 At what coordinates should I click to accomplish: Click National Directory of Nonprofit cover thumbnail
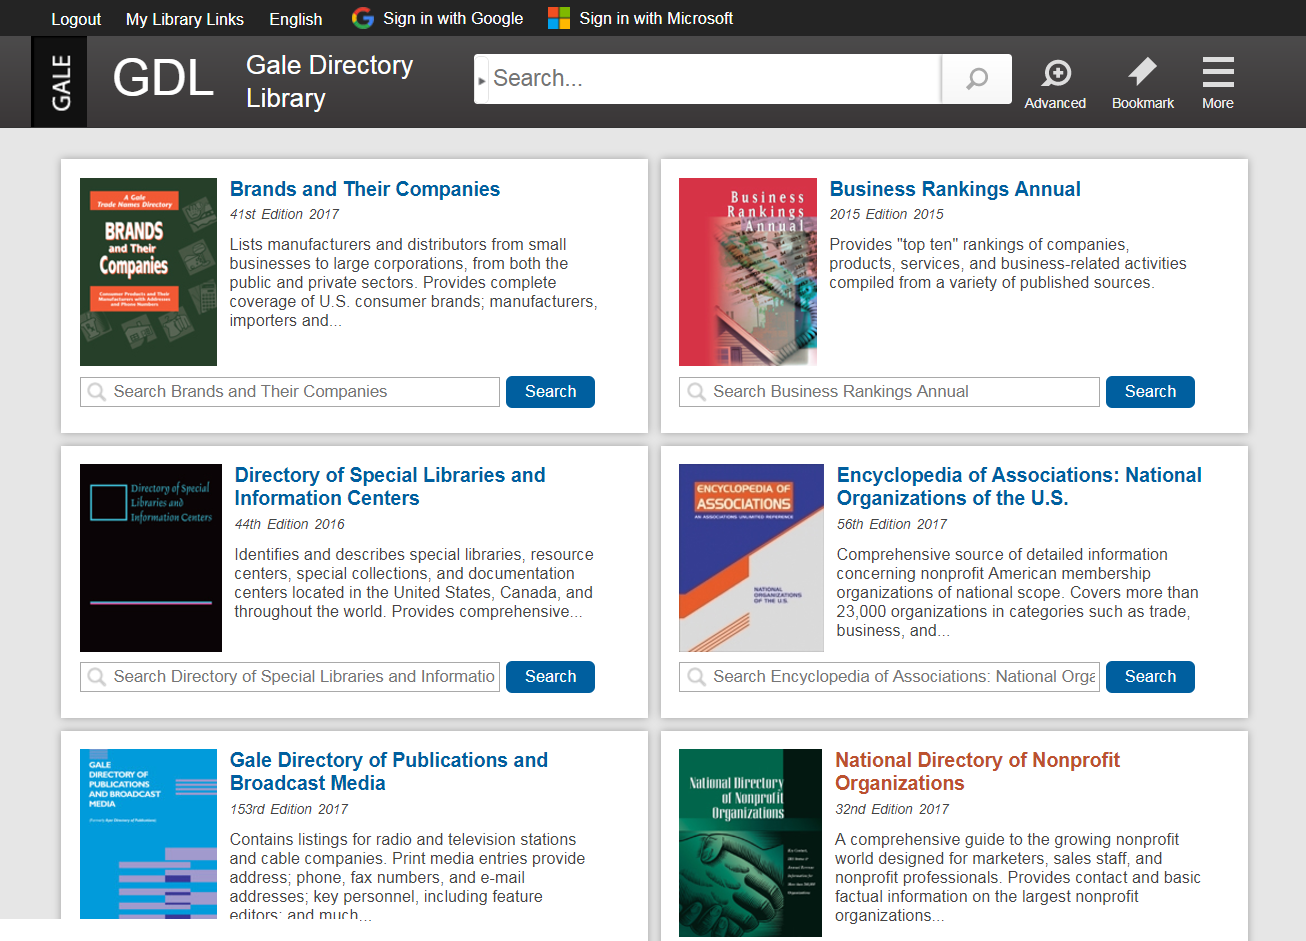click(750, 843)
